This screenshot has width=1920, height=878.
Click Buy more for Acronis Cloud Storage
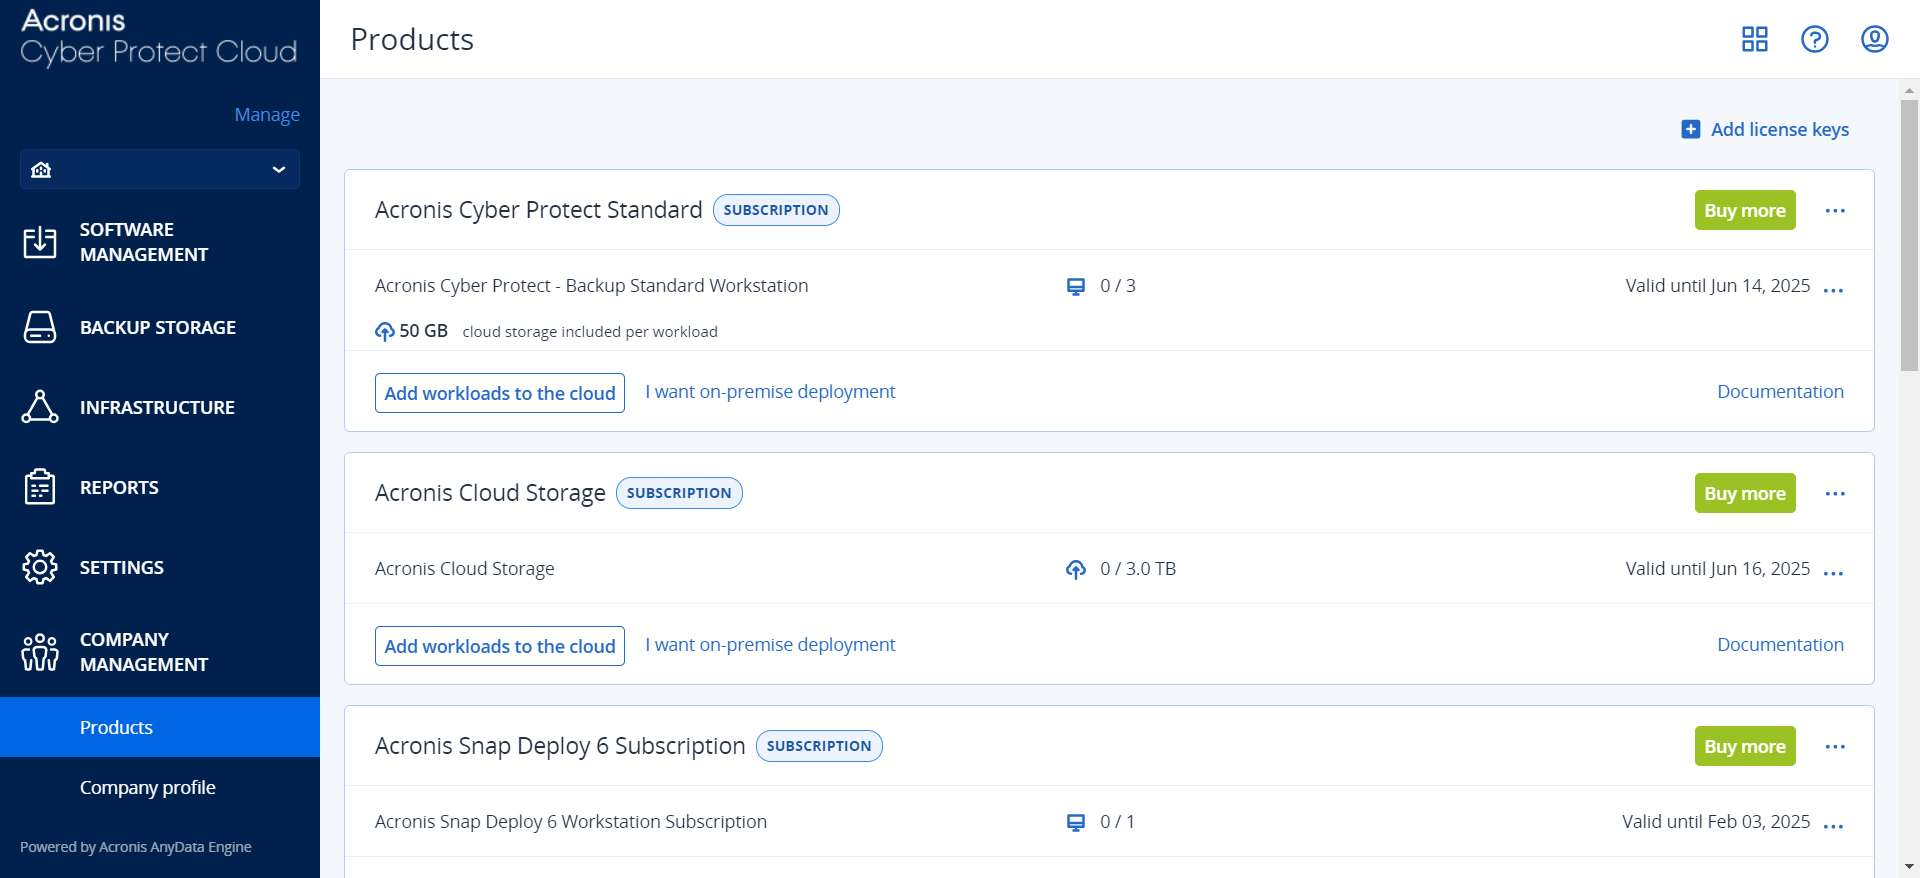[x=1744, y=493]
